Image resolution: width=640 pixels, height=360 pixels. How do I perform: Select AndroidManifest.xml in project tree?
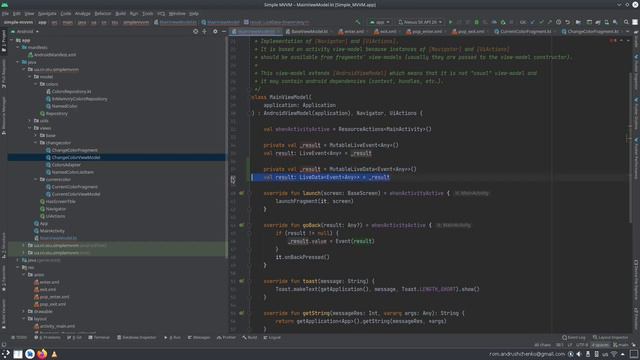55,55
